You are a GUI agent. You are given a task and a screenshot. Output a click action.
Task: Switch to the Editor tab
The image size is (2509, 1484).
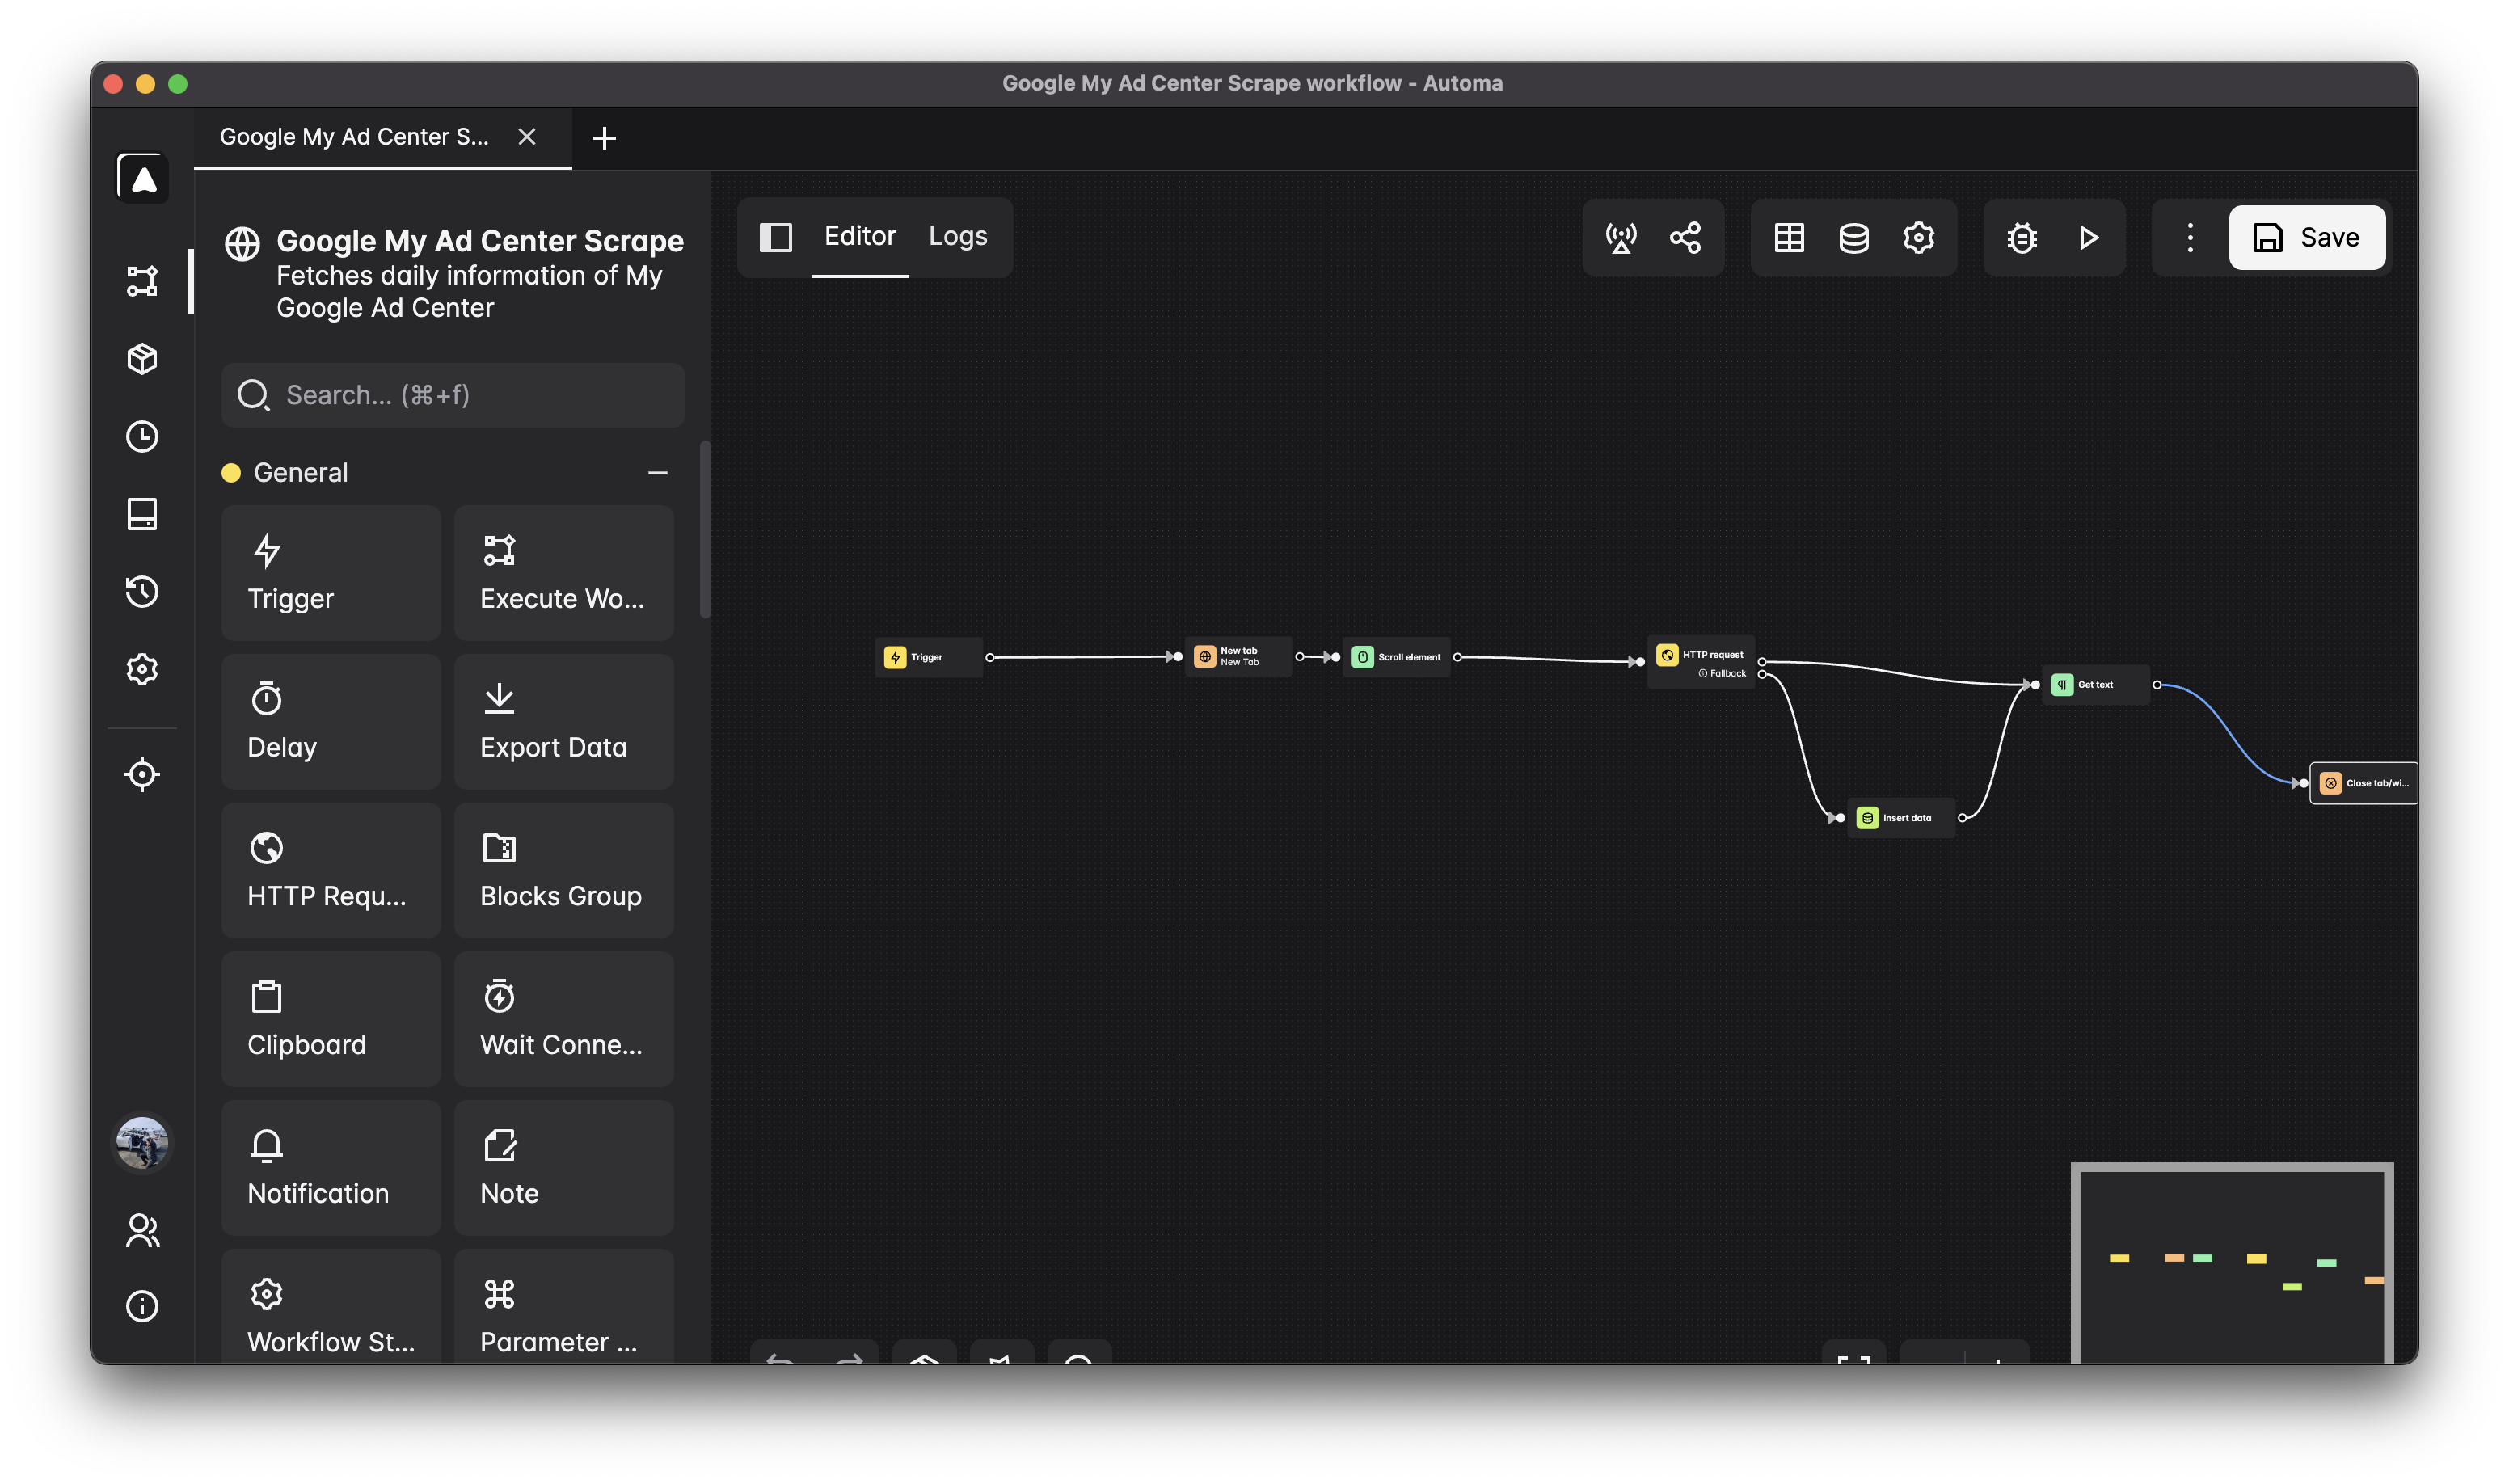point(861,235)
